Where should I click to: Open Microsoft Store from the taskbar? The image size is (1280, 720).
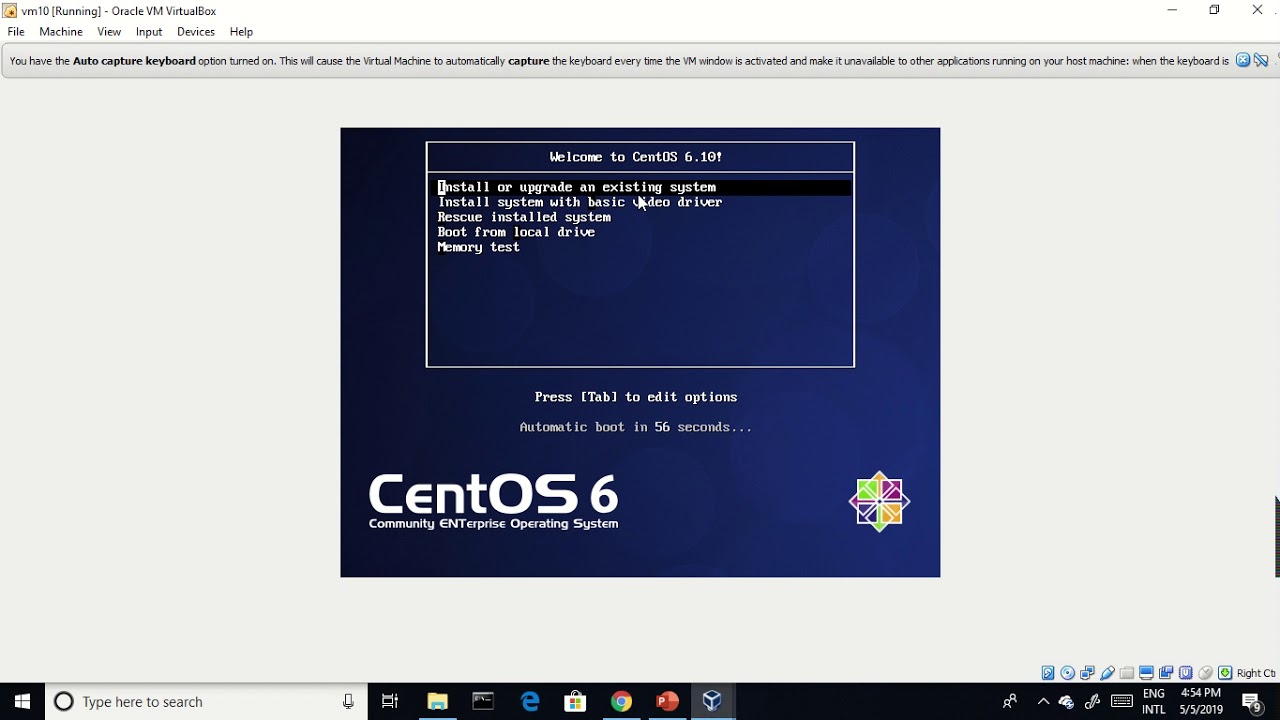(575, 702)
